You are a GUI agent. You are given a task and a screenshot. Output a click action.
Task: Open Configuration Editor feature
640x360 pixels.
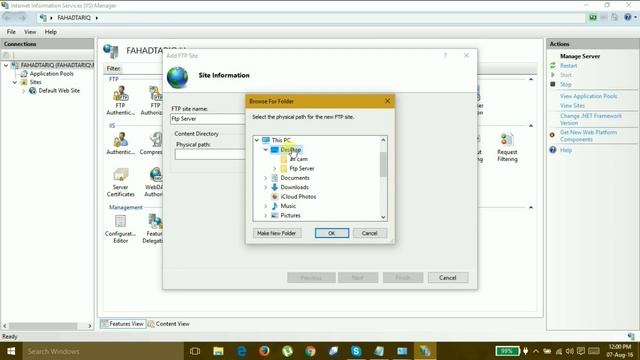coord(120,229)
